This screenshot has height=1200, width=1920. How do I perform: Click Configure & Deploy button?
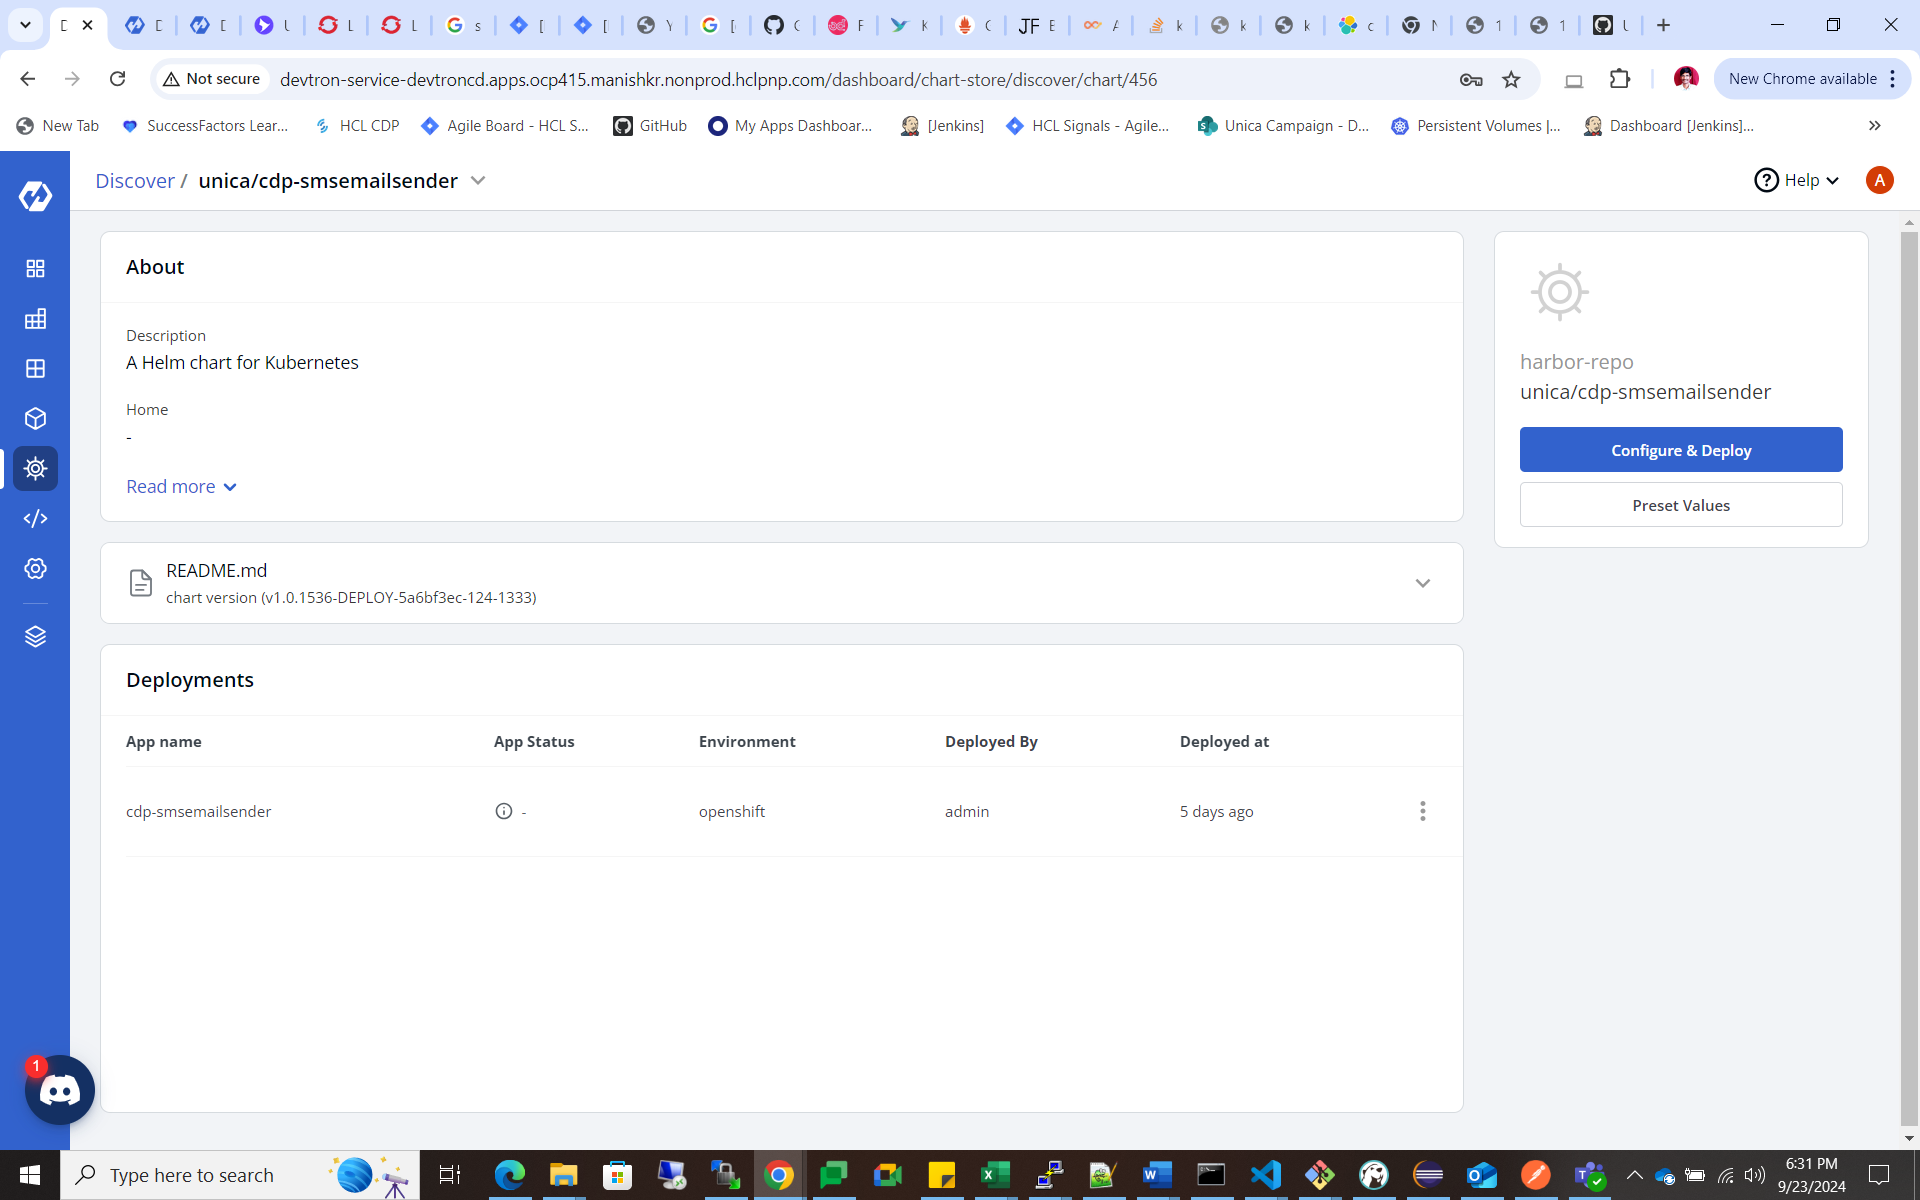pos(1680,450)
